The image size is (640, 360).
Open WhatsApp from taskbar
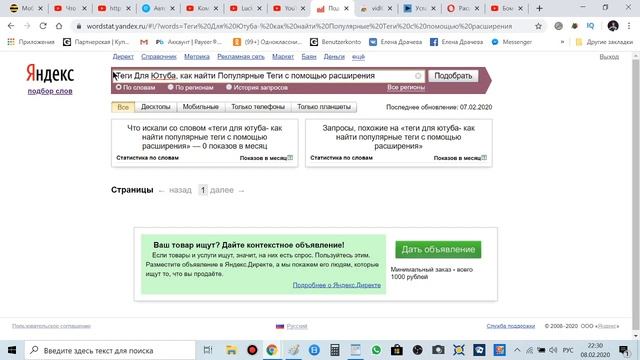point(376,350)
